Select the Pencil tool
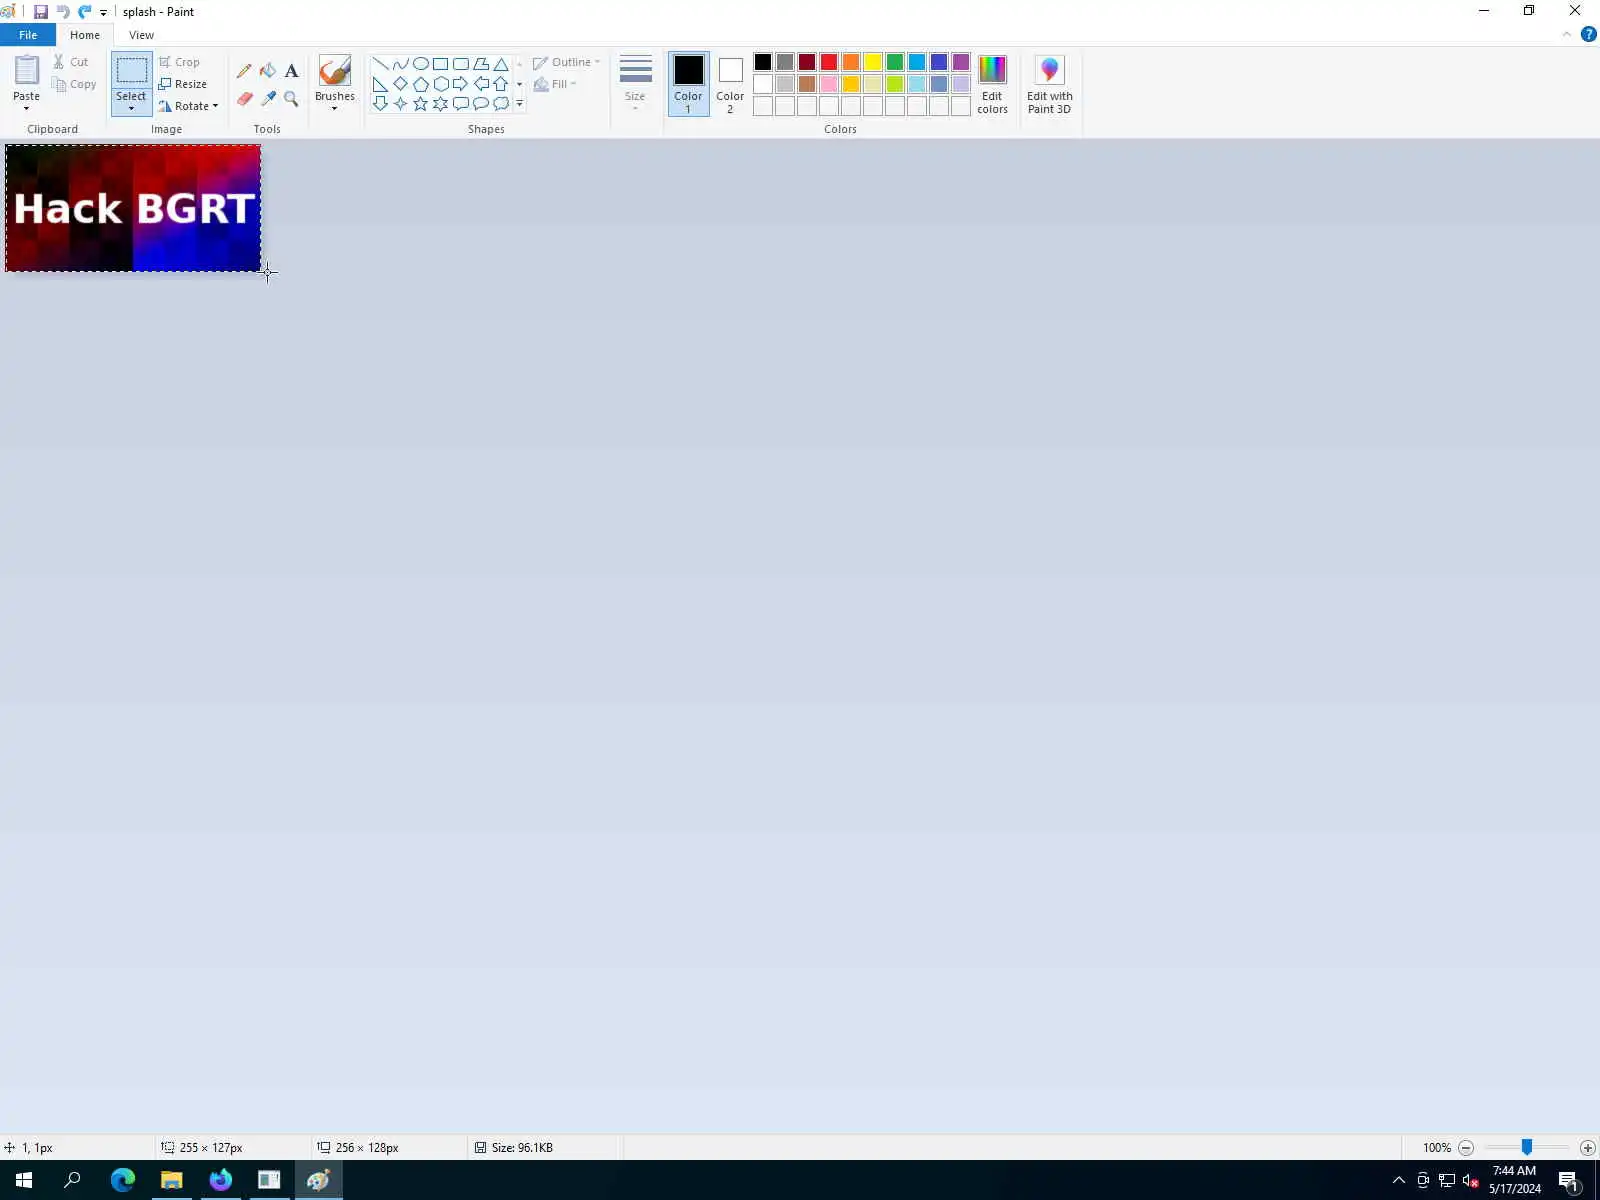The height and width of the screenshot is (1200, 1600). coord(244,71)
